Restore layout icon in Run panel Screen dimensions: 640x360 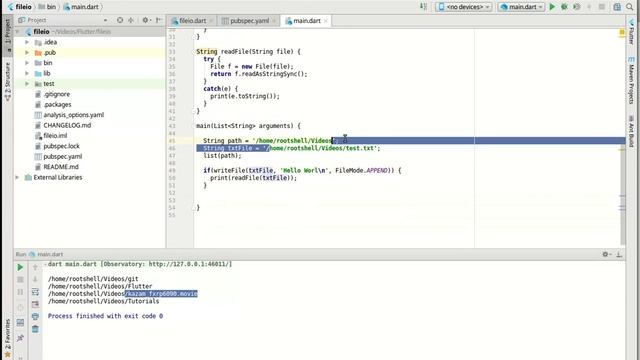click(x=20, y=323)
